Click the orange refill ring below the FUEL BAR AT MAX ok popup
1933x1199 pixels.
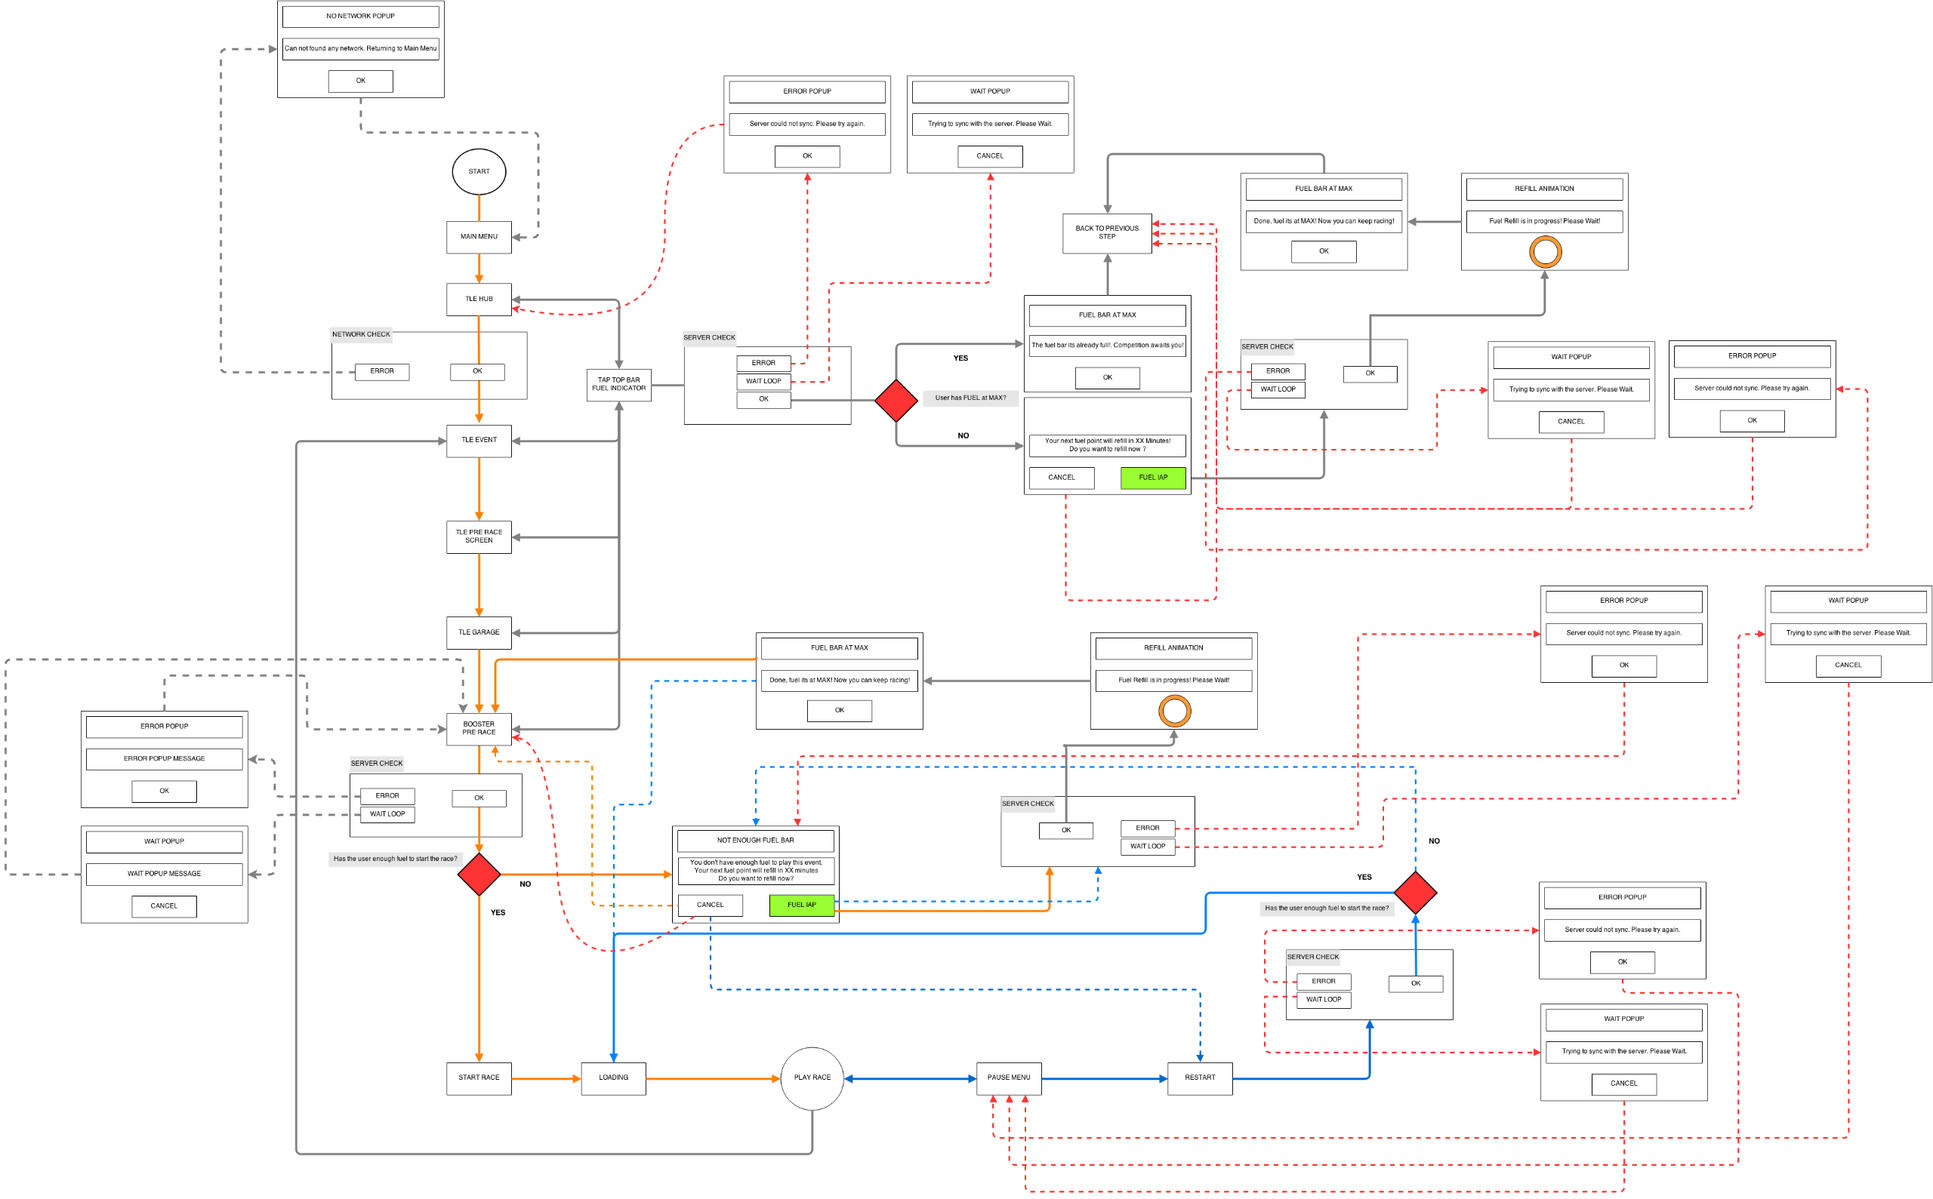[x=1173, y=711]
